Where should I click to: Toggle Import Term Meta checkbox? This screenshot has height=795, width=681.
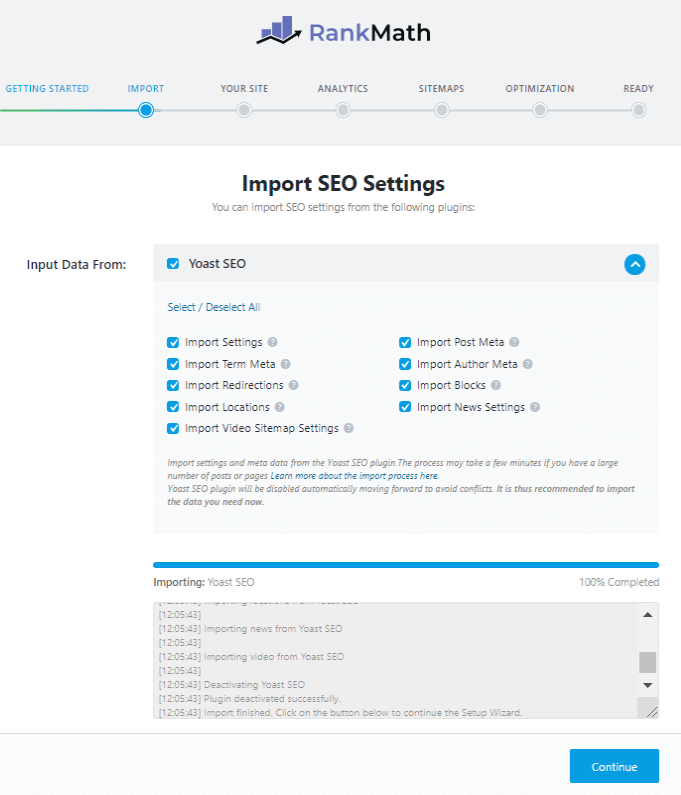(x=173, y=364)
